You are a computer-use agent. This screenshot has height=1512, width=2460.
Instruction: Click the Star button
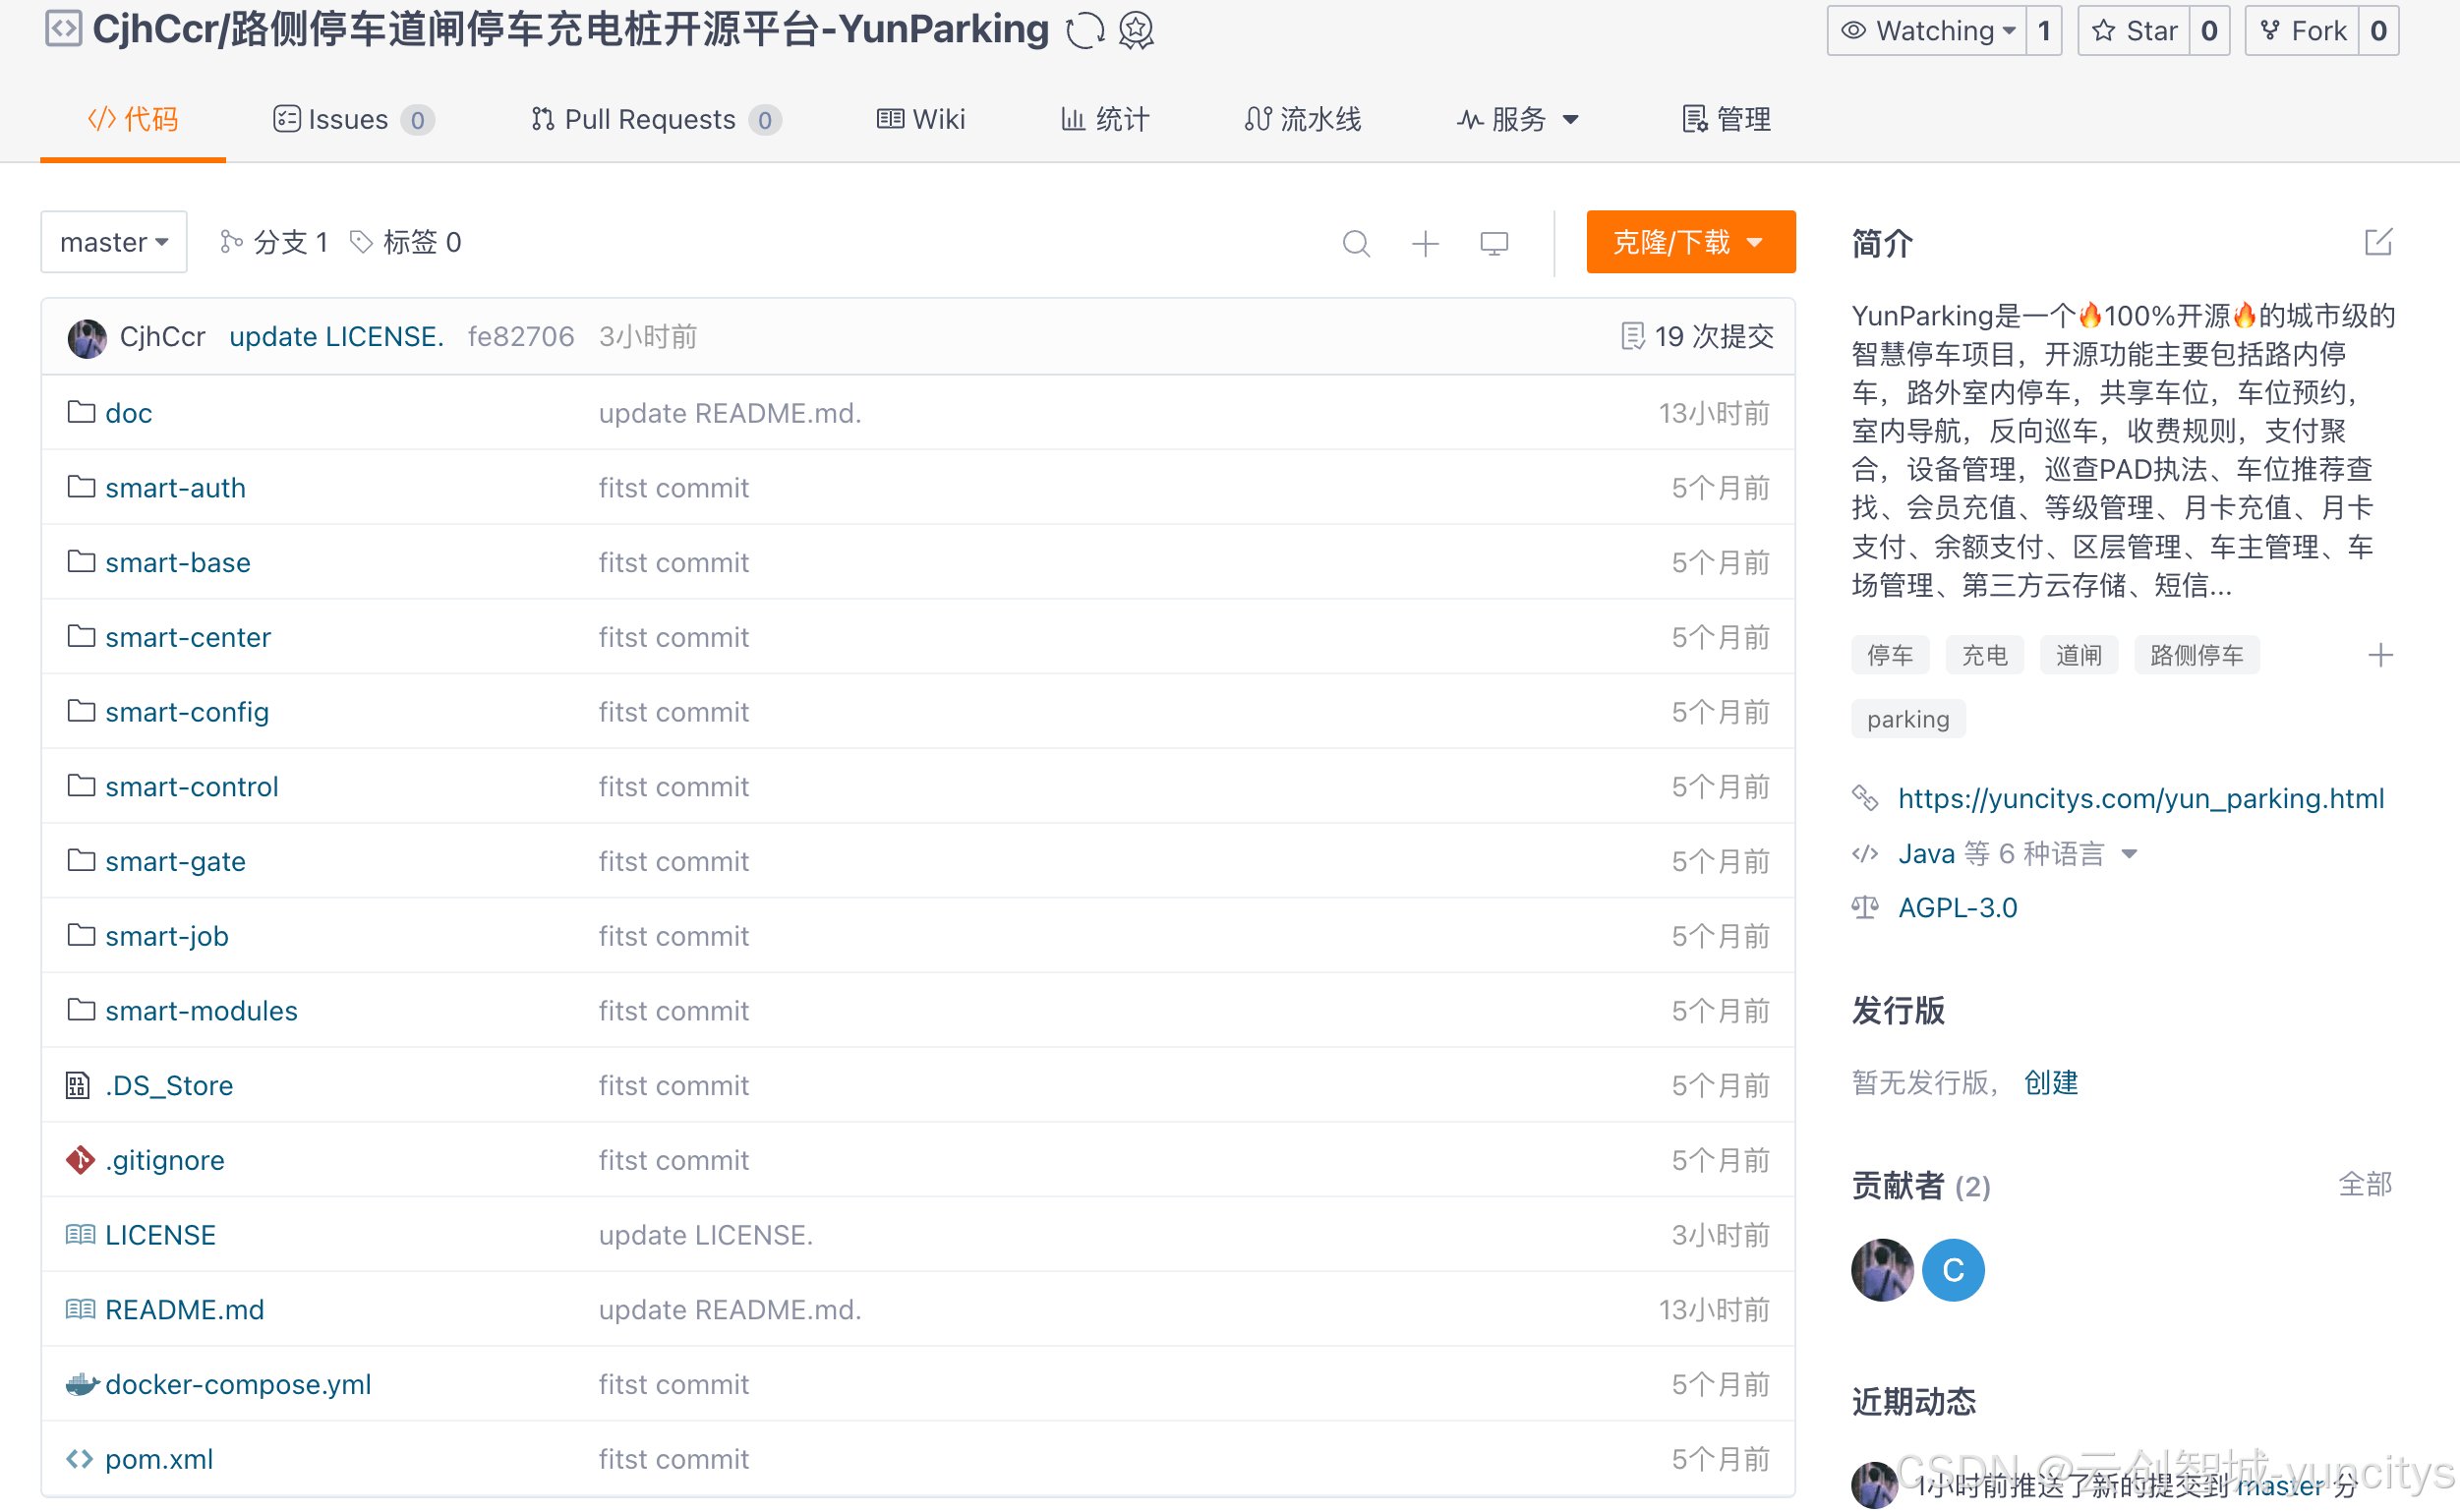(2134, 31)
